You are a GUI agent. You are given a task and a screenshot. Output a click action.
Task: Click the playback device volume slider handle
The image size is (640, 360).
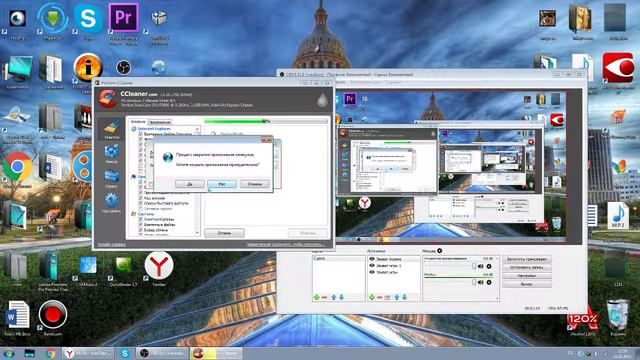474,266
